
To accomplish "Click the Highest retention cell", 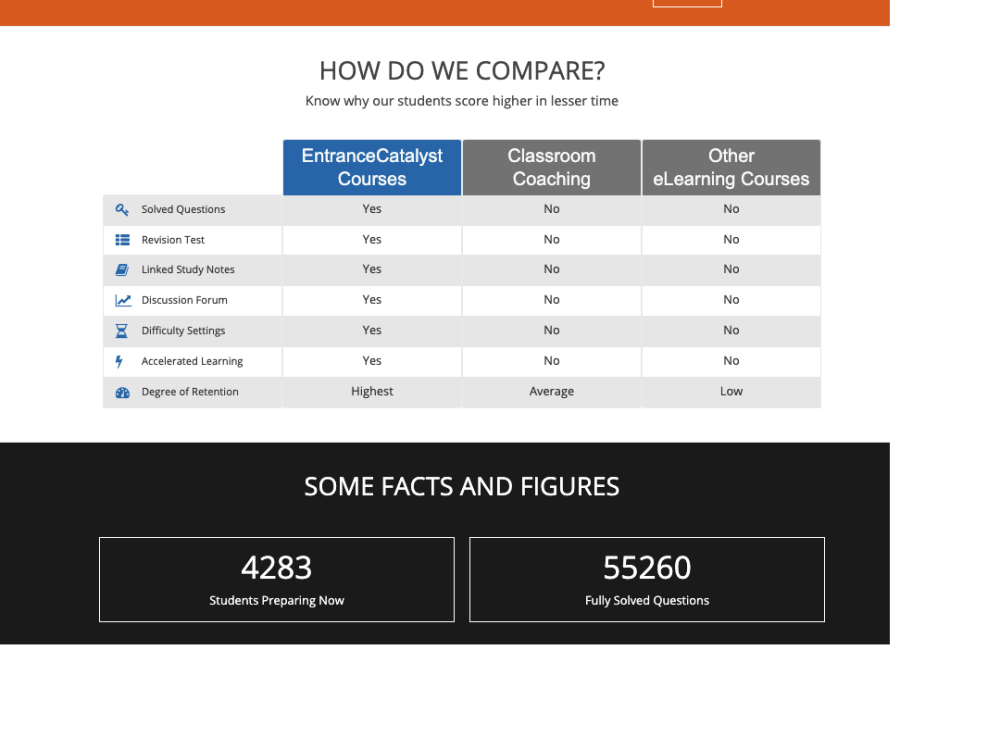I will (x=372, y=392).
